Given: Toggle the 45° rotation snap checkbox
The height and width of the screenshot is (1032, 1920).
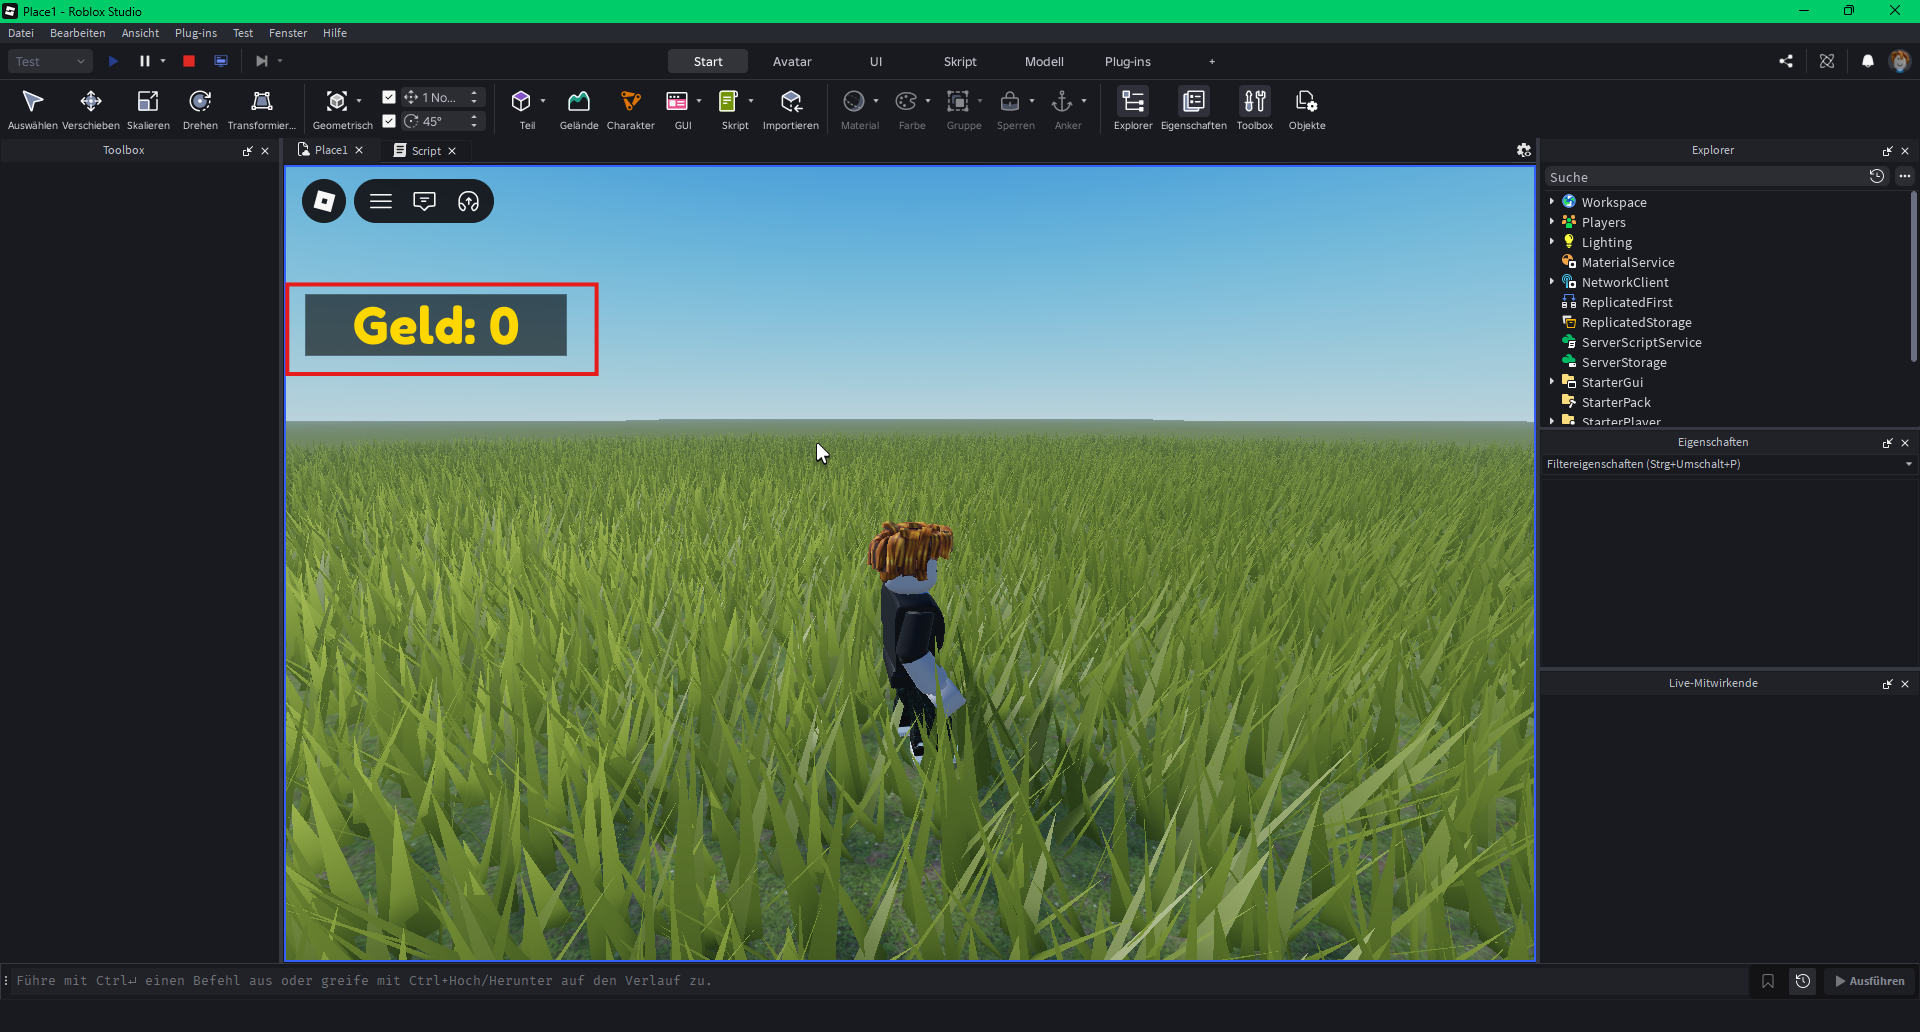Looking at the screenshot, I should coord(389,121).
